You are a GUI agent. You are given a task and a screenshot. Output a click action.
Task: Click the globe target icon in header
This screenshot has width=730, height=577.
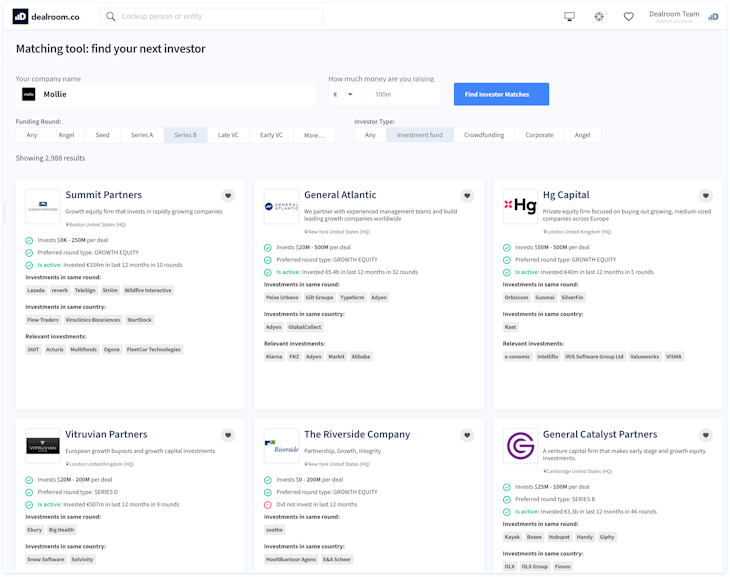point(599,17)
